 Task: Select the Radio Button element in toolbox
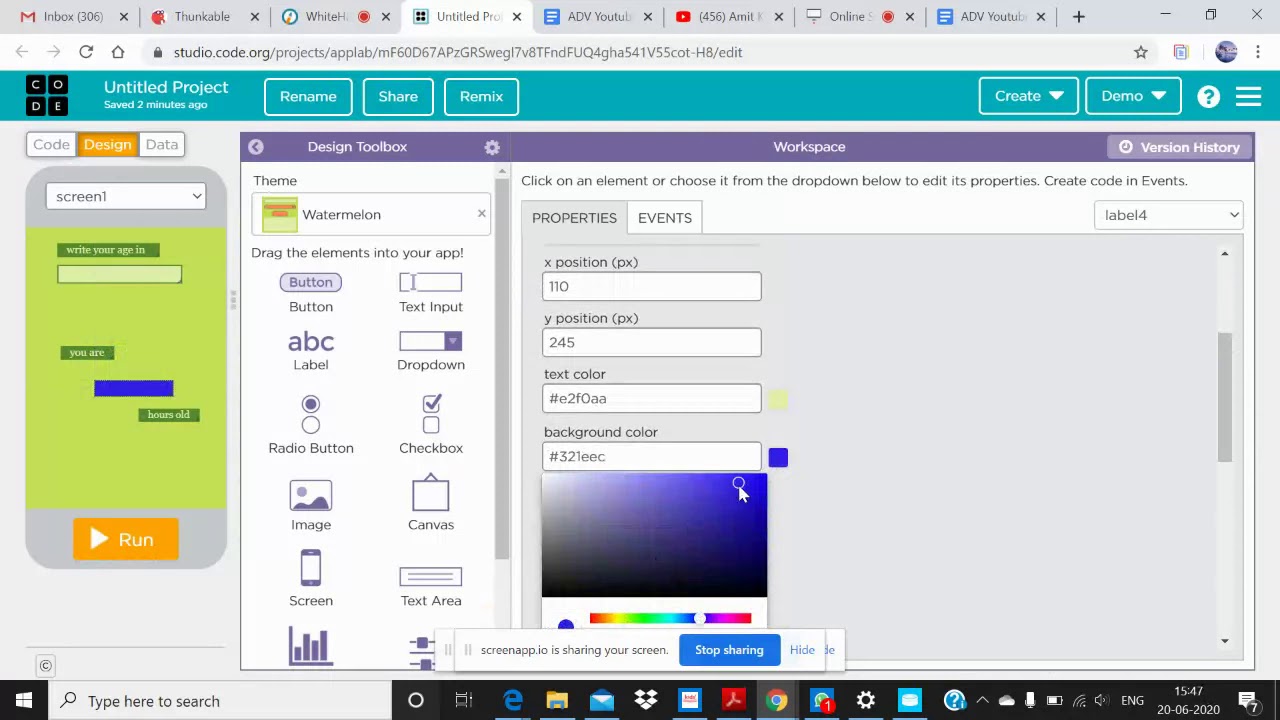coord(311,424)
